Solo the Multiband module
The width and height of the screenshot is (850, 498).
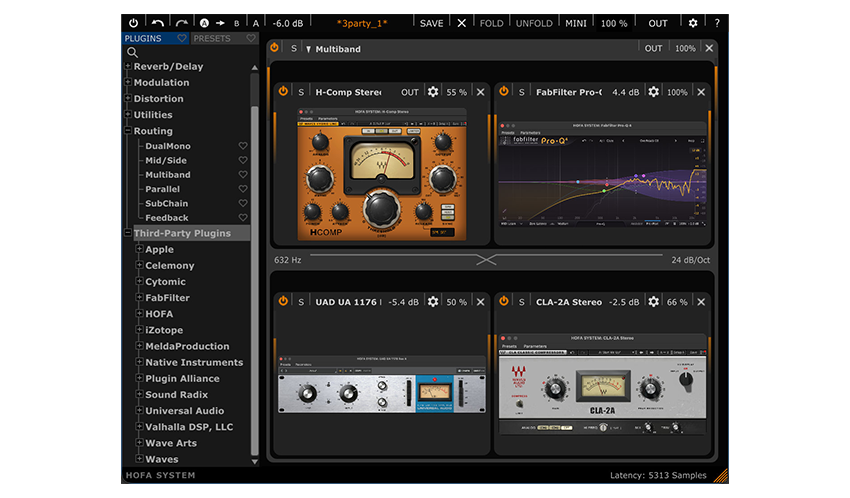[294, 48]
